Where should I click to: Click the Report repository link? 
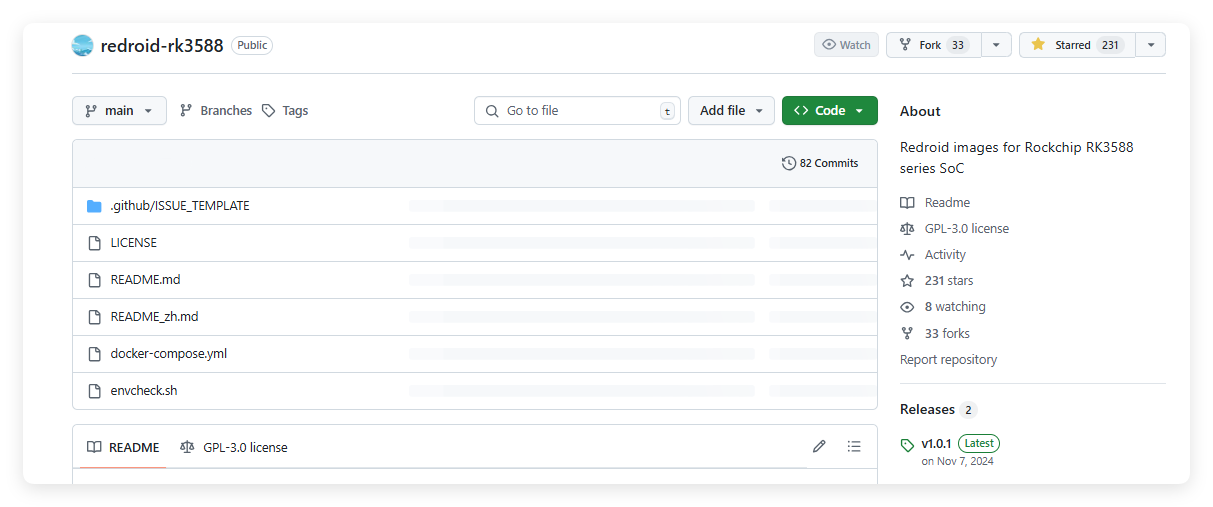click(x=948, y=360)
